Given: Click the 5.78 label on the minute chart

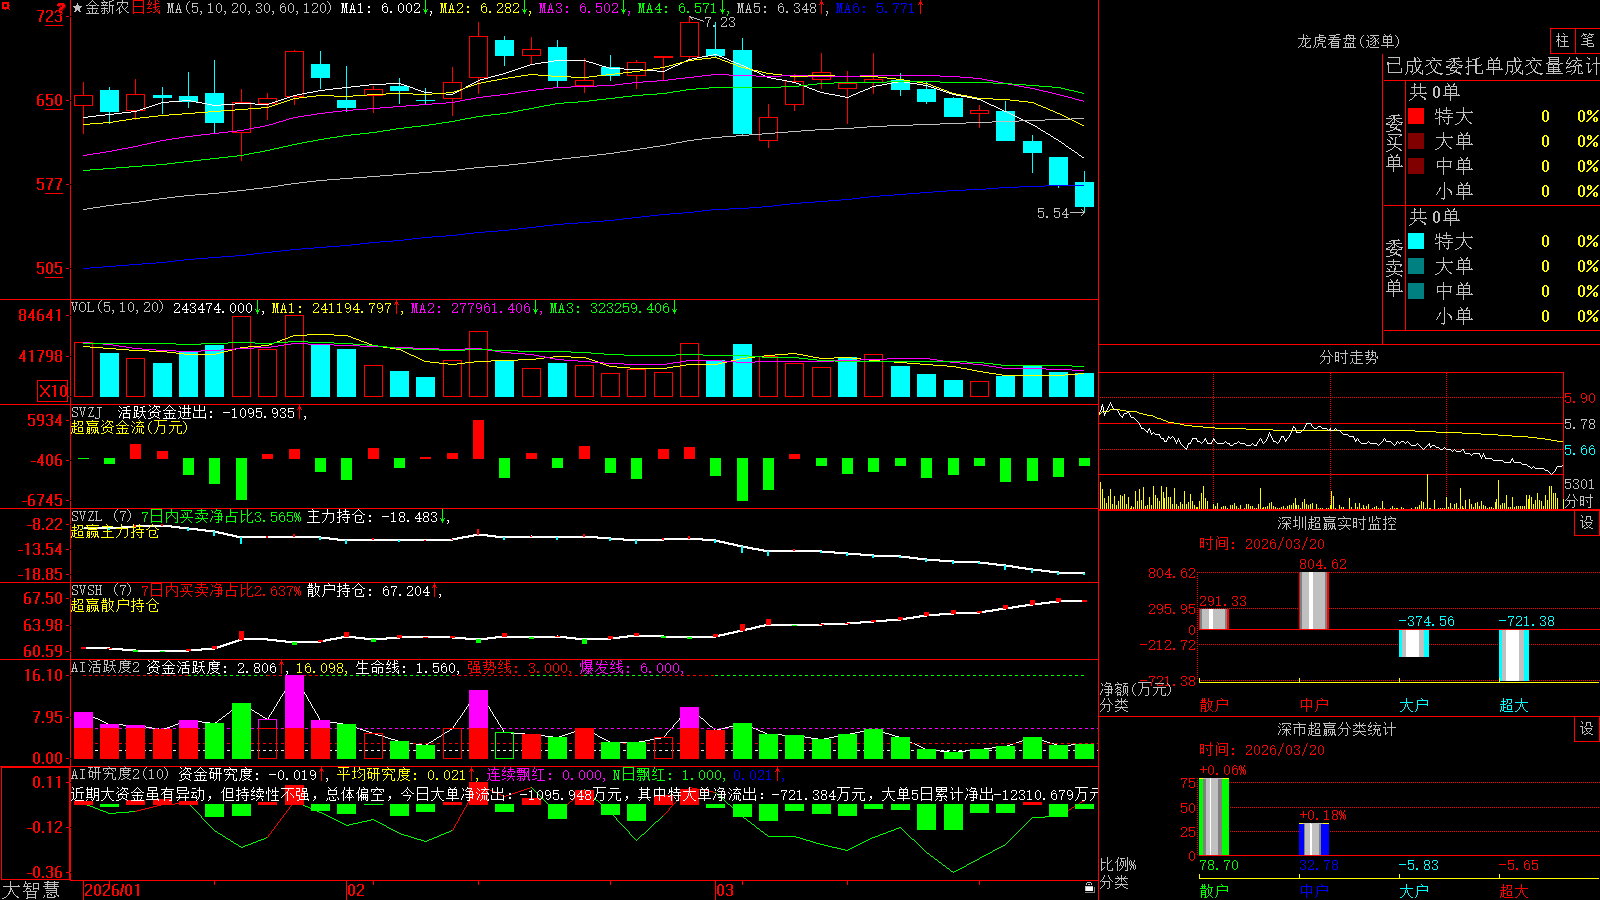Looking at the screenshot, I should click(1580, 424).
